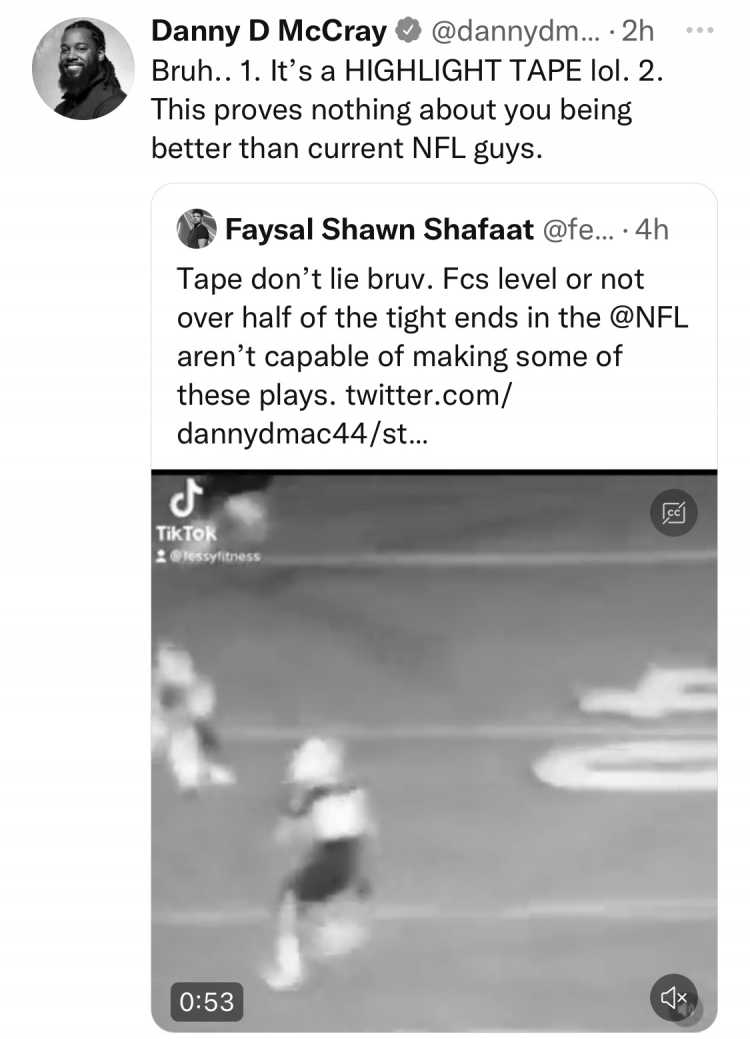
Task: Click the 0:53 video duration badge
Action: click(x=207, y=1001)
